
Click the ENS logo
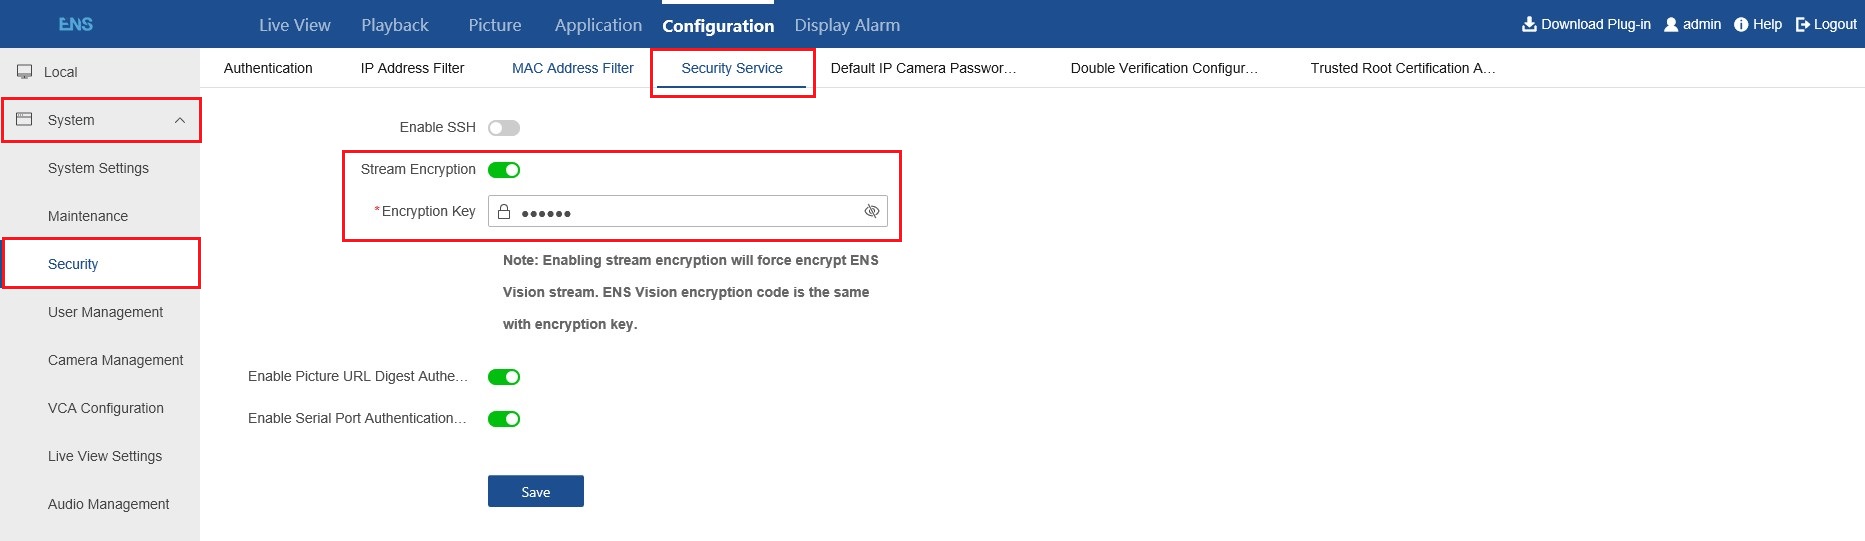coord(75,24)
